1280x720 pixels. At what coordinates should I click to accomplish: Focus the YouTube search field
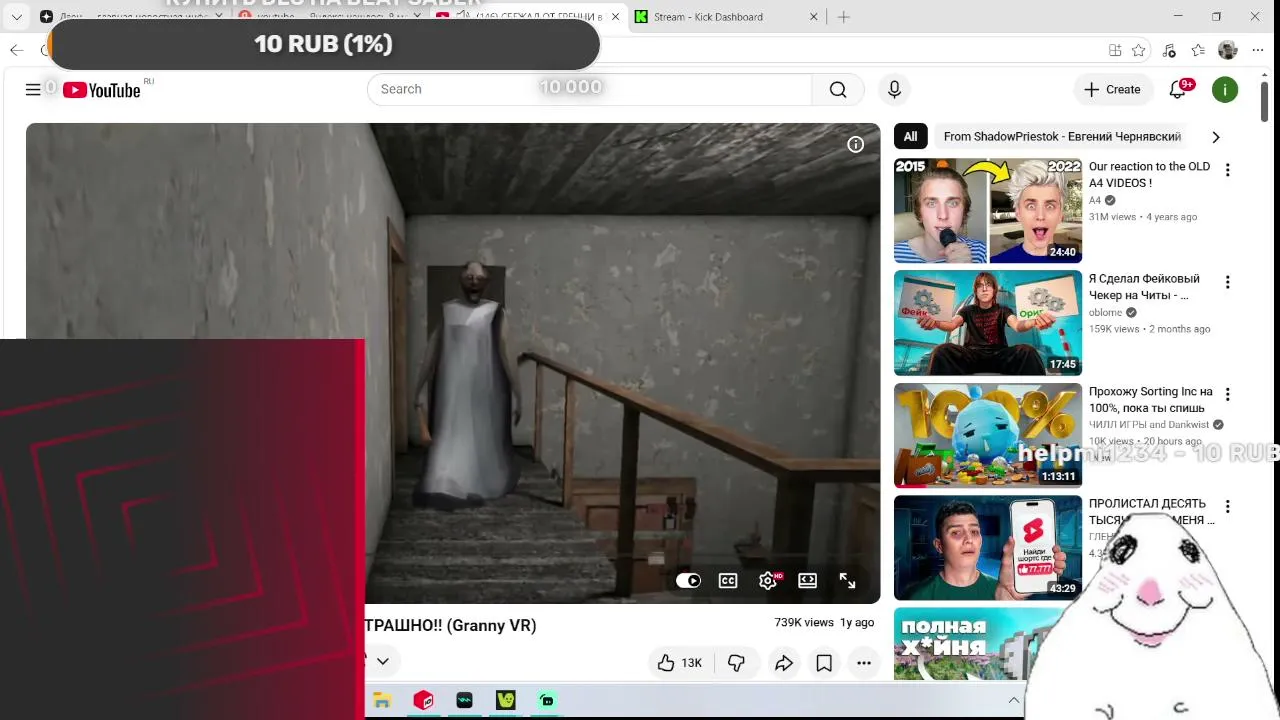pyautogui.click(x=590, y=89)
